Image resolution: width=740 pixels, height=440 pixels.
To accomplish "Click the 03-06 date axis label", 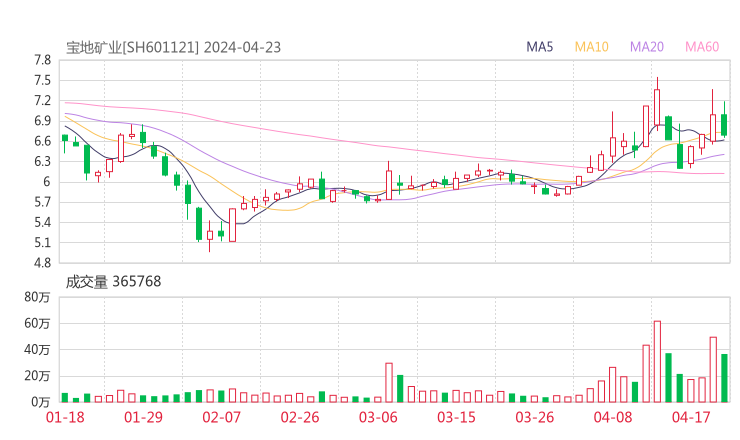I will click(x=378, y=417).
